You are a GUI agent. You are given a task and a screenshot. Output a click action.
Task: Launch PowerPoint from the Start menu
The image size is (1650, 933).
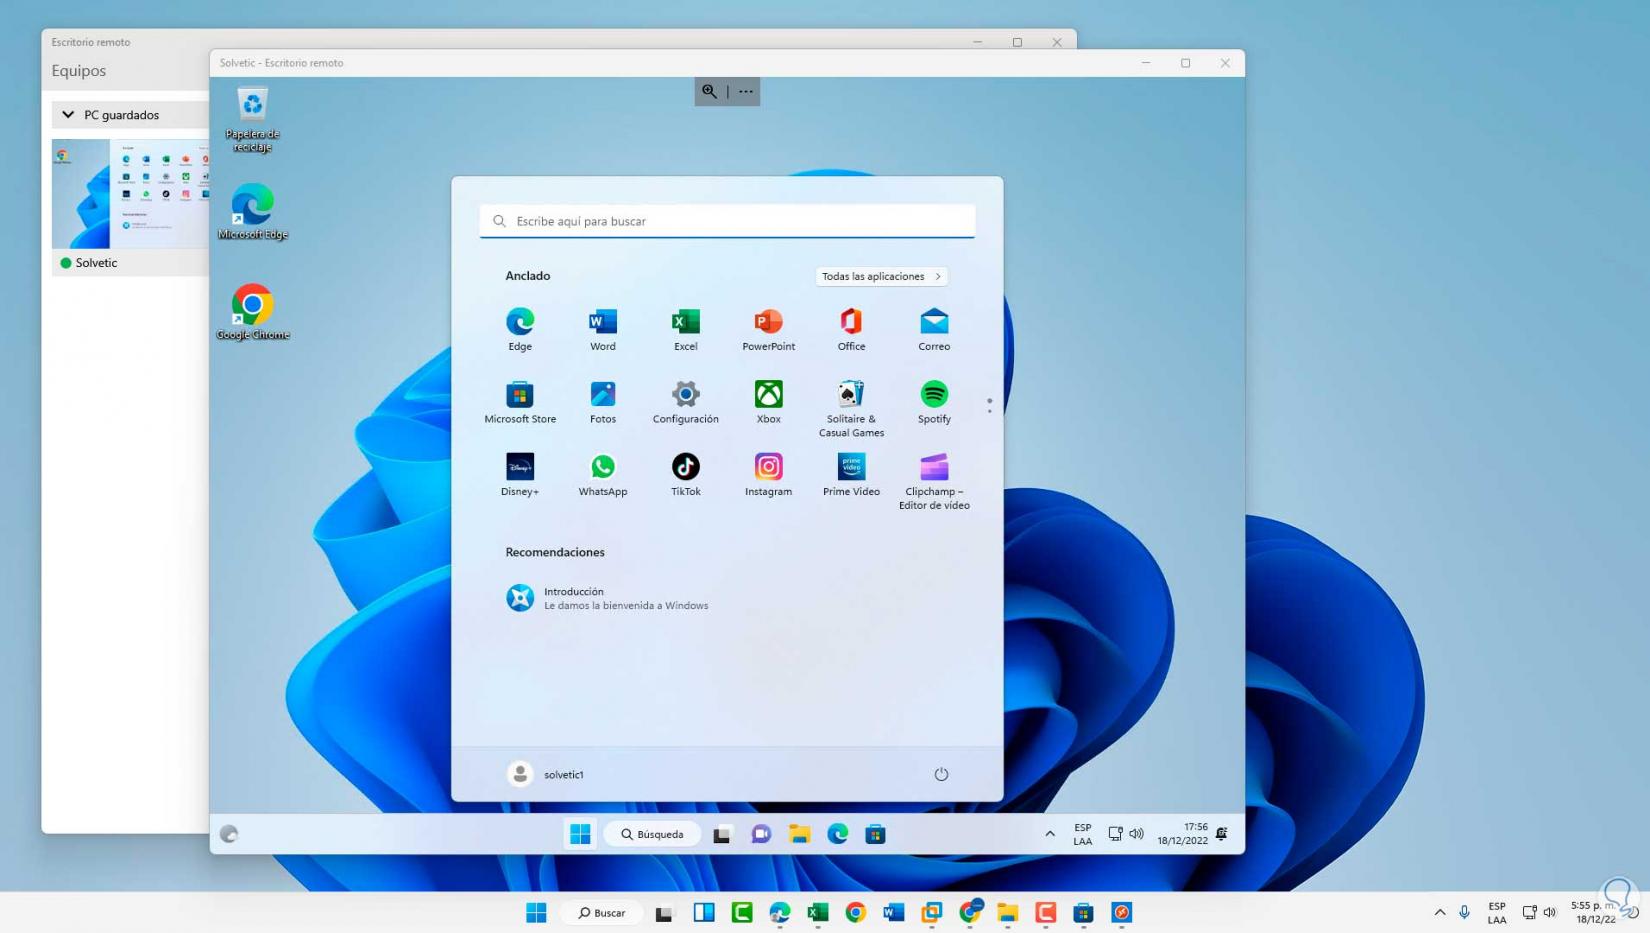click(768, 329)
